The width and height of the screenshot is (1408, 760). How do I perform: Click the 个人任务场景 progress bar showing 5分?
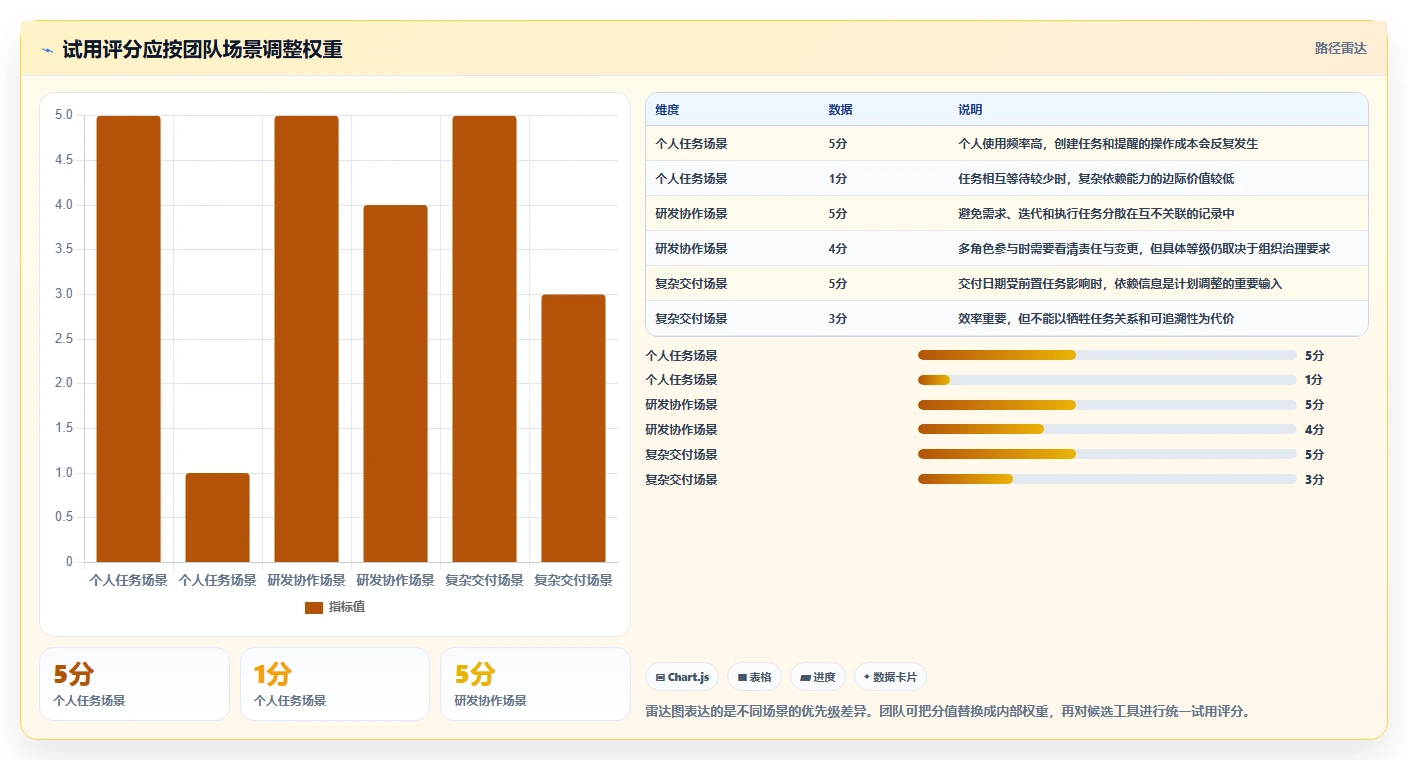1107,355
